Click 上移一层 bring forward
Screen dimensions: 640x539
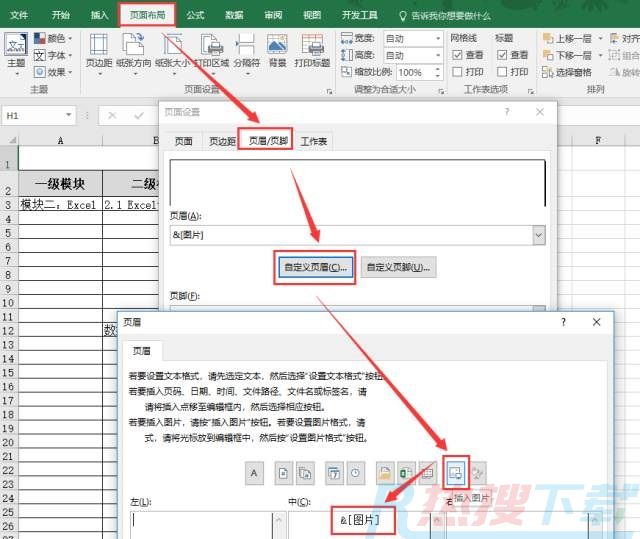point(568,38)
